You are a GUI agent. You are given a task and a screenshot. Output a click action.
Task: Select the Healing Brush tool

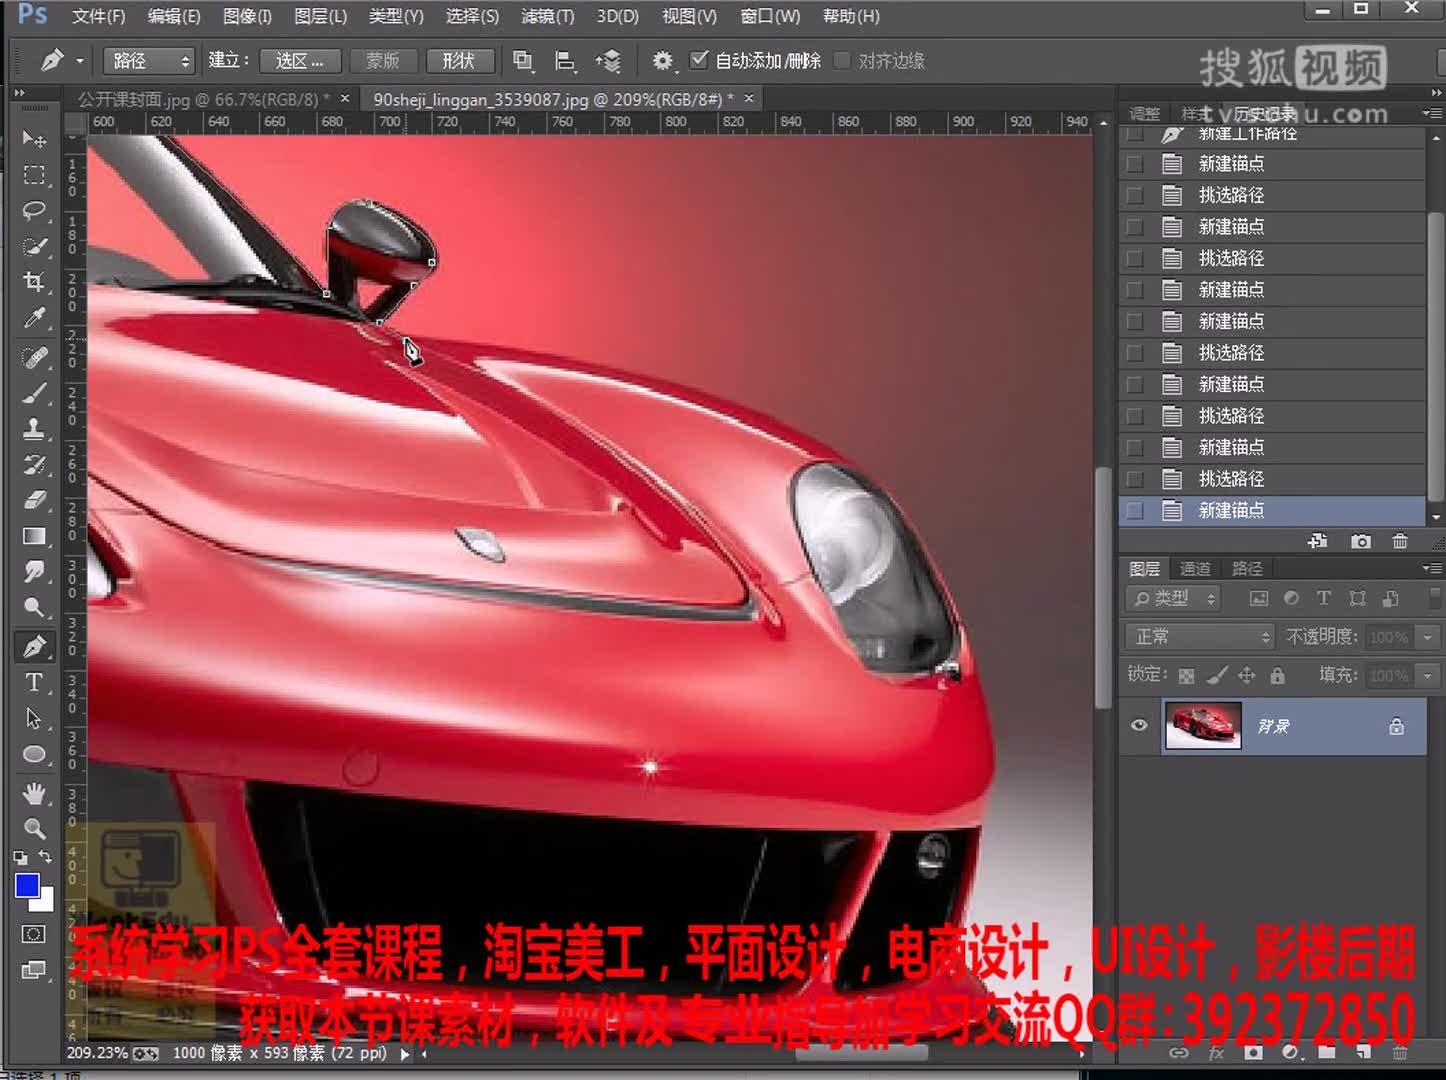pyautogui.click(x=34, y=357)
